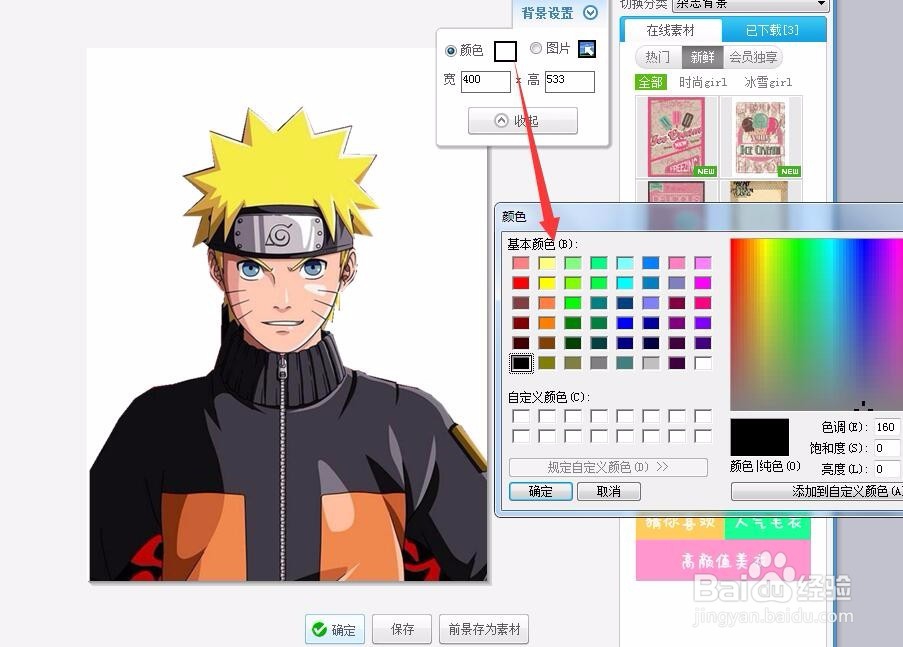Select pure blue basic color swatch

[625, 323]
